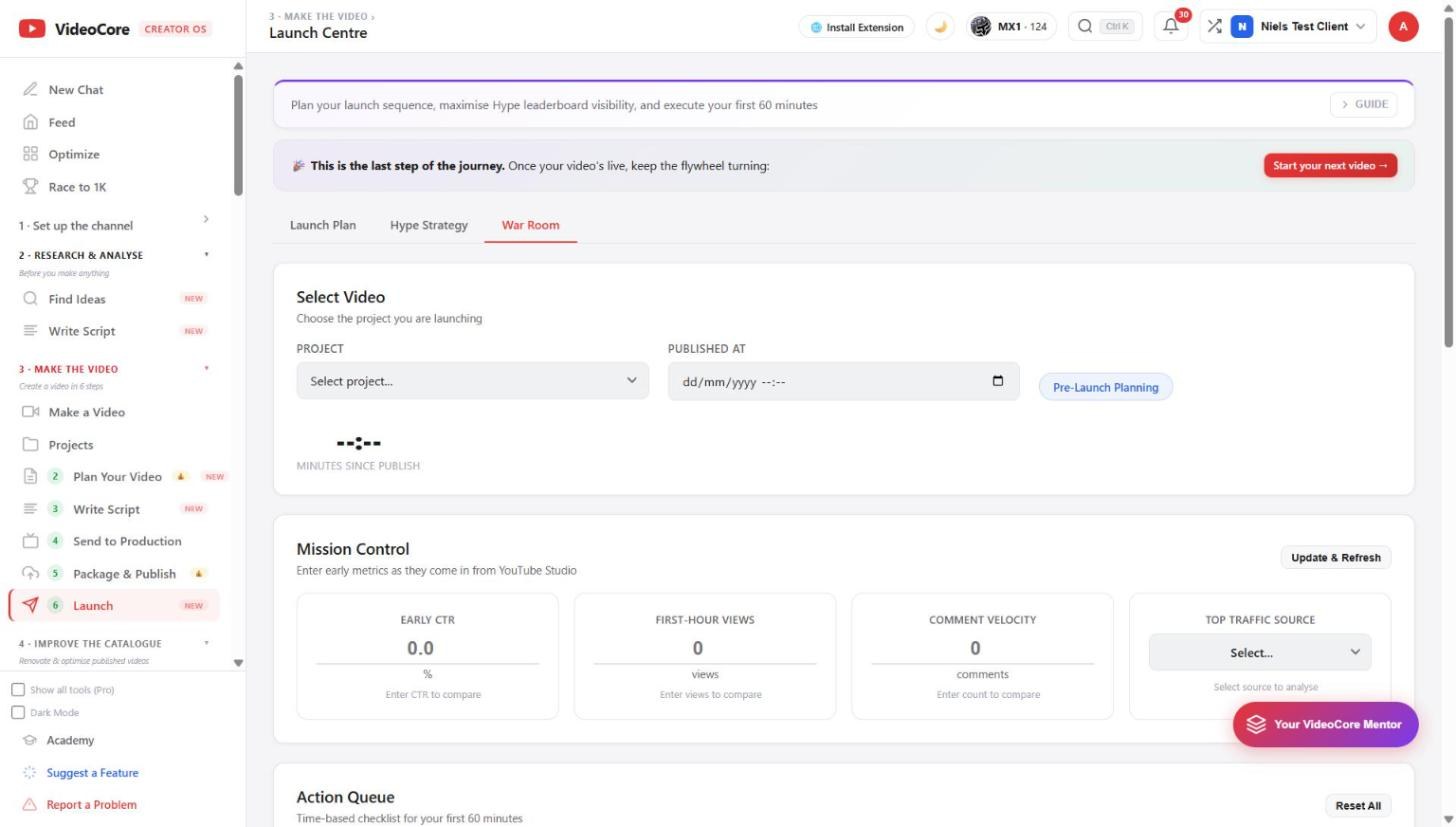Open the user avatar A

[x=1403, y=27]
